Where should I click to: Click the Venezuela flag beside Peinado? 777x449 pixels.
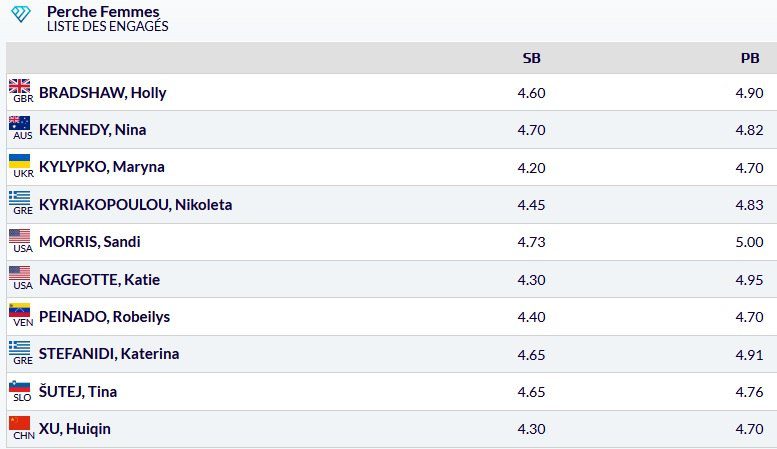pyautogui.click(x=20, y=310)
